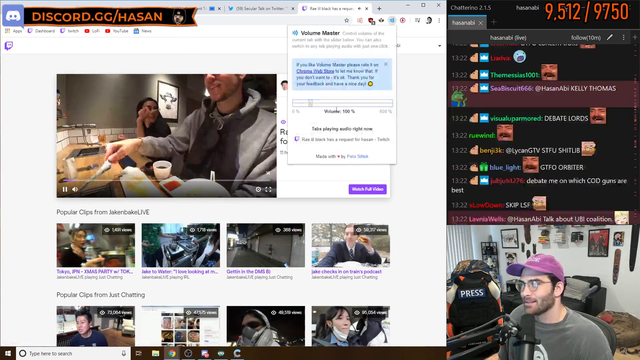Click the Watch Full Video button
Viewport: 640px width, 360px height.
click(367, 189)
